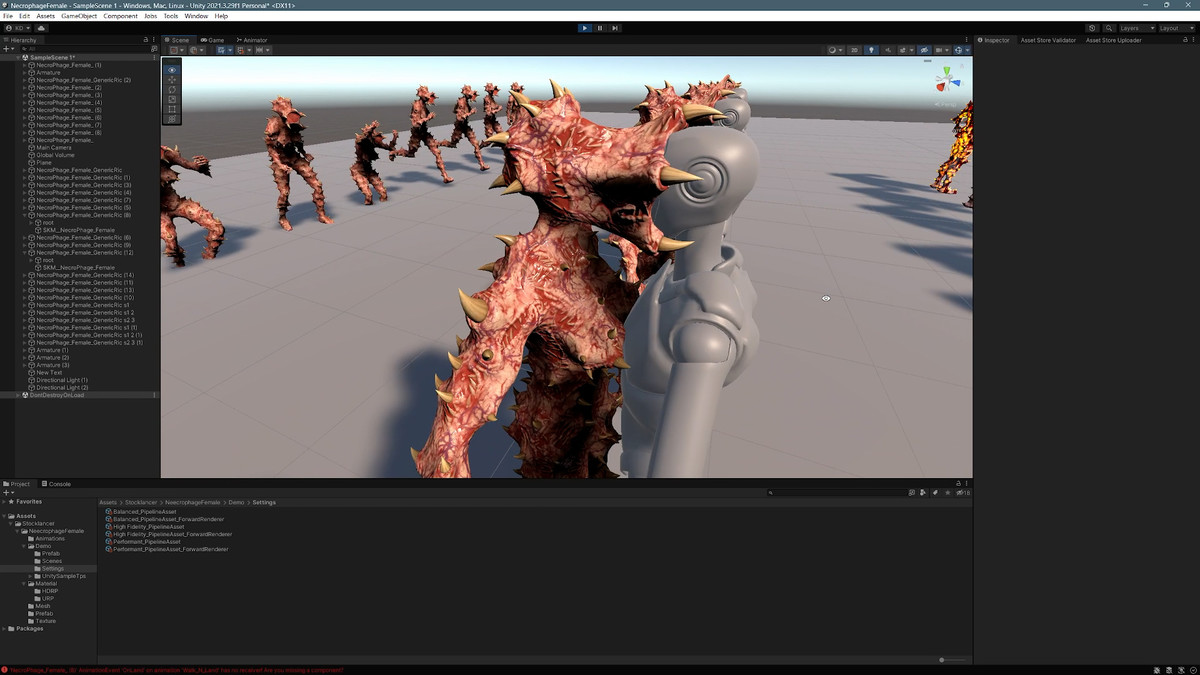Select the Move tool in scene overlay
This screenshot has width=1200, height=675.
point(172,80)
